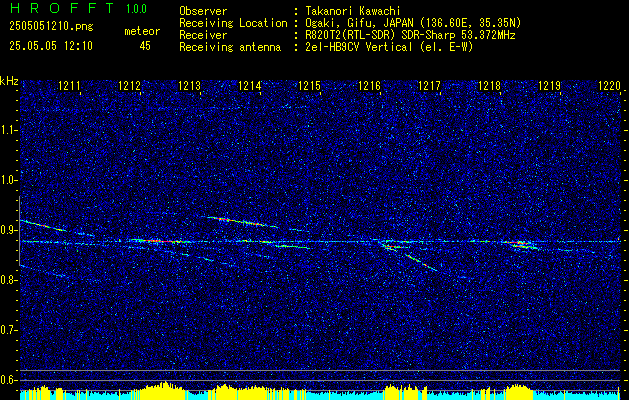The image size is (629, 400).
Task: Click the 0.7 frequency axis label
Action: (7, 330)
